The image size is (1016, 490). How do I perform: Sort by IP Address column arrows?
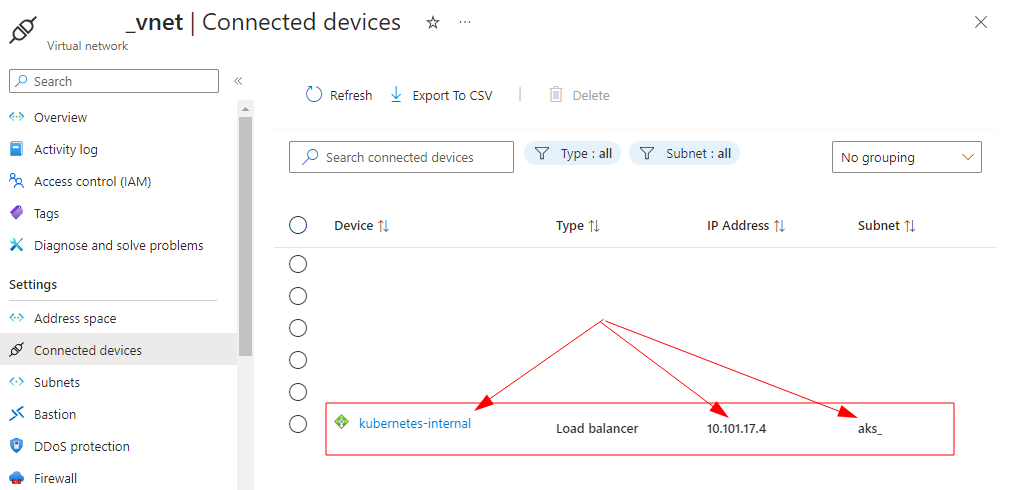779,226
